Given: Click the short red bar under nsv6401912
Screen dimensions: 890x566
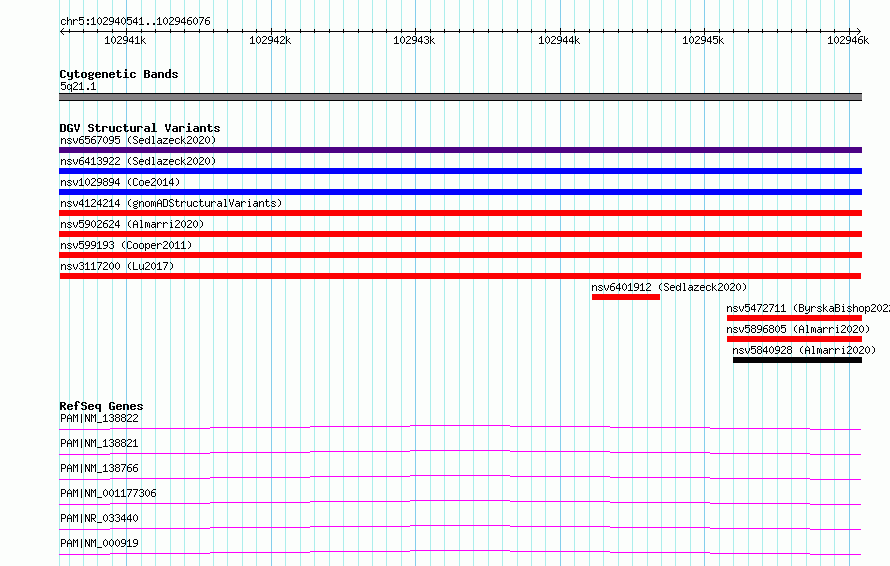Looking at the screenshot, I should [625, 297].
